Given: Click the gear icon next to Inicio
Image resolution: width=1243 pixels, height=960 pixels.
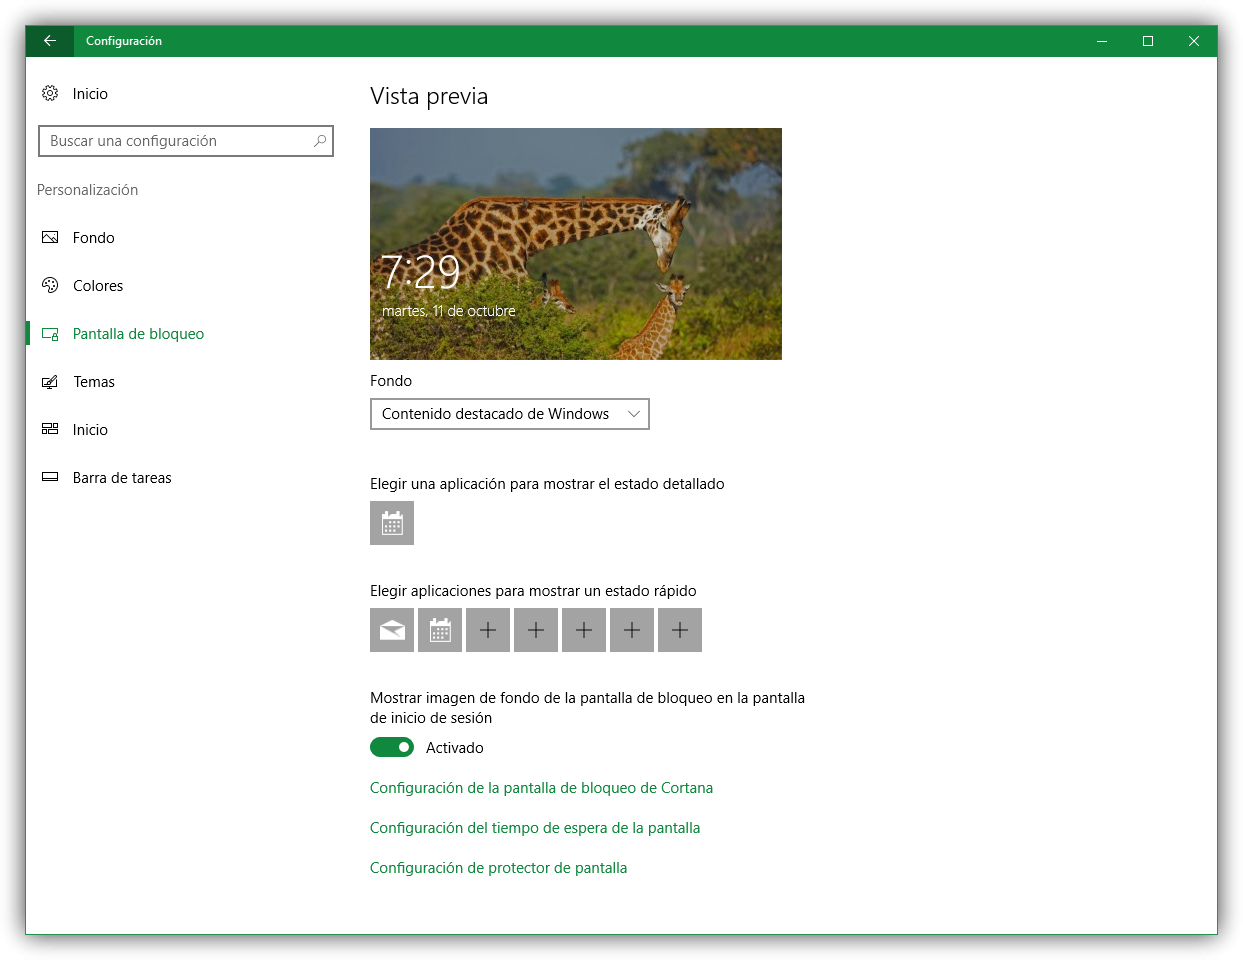Looking at the screenshot, I should (x=50, y=93).
